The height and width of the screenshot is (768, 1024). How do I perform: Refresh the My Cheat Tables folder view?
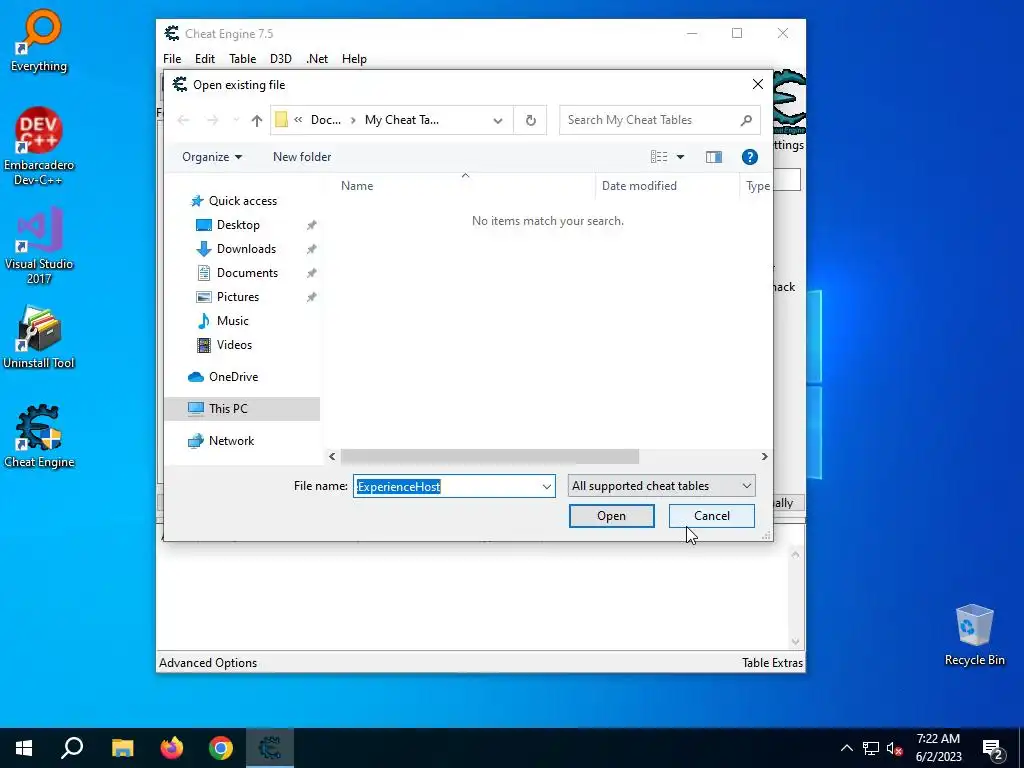pos(530,120)
